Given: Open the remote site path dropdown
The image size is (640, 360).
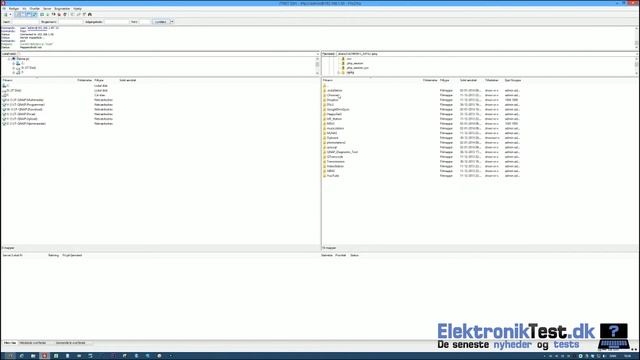Looking at the screenshot, I should click(636, 54).
